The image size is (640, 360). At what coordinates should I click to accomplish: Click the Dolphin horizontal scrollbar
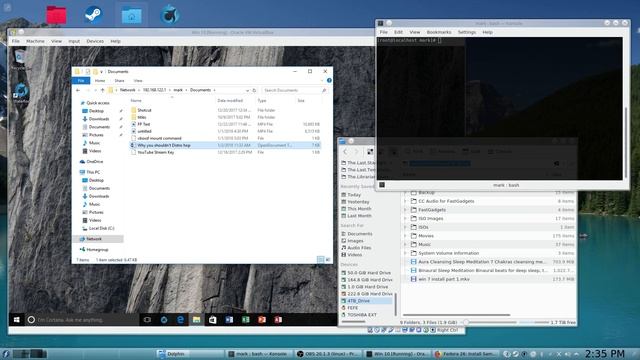(x=456, y=315)
